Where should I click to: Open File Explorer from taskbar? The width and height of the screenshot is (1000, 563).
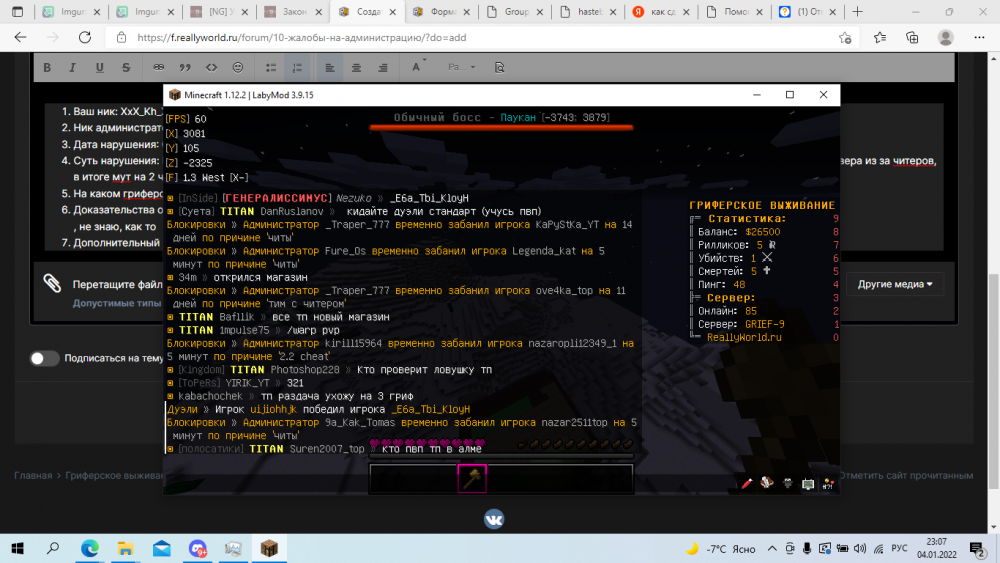point(125,548)
